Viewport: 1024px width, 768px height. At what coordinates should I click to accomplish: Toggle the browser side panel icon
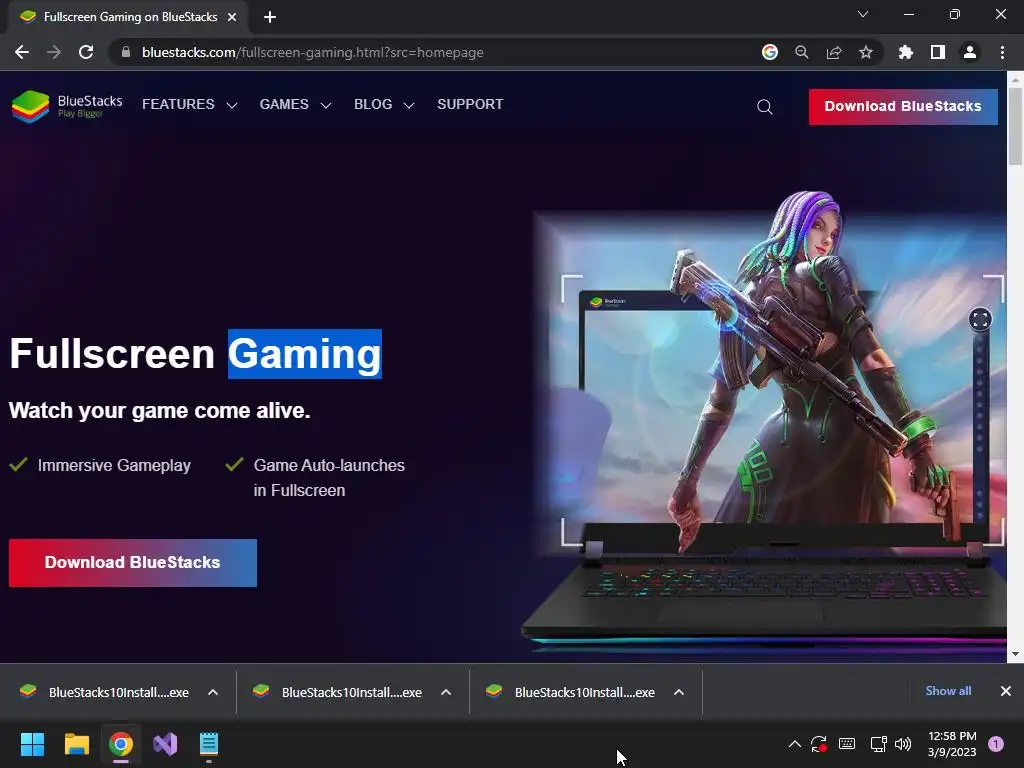coord(938,52)
